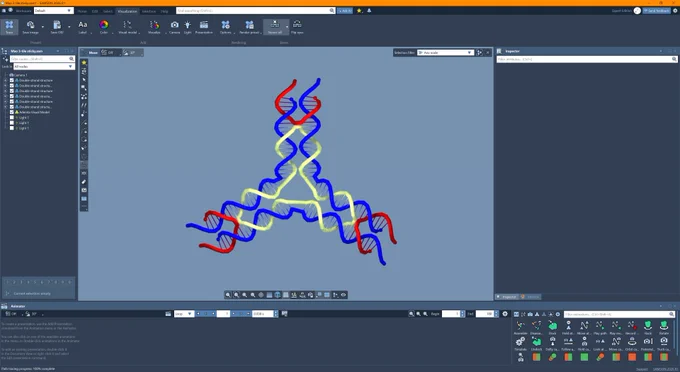Click the eye icon in bottom viewport toolbar
Screen dimensions: 680x372
coord(343,295)
